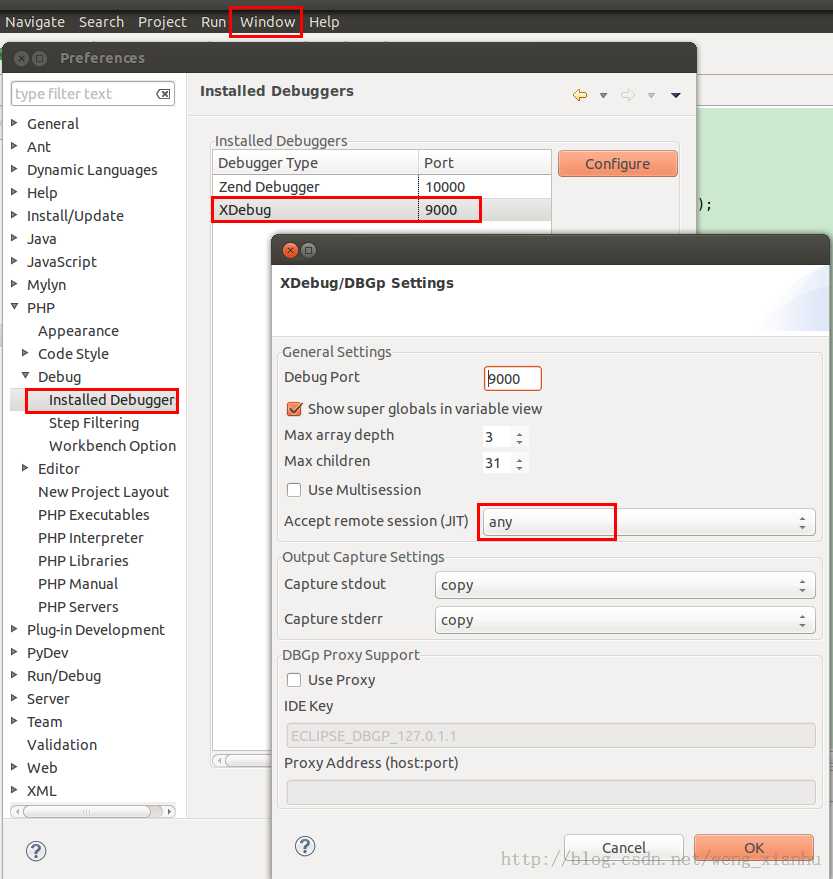
Task: Click Cancel in XDebug settings
Action: (x=624, y=848)
